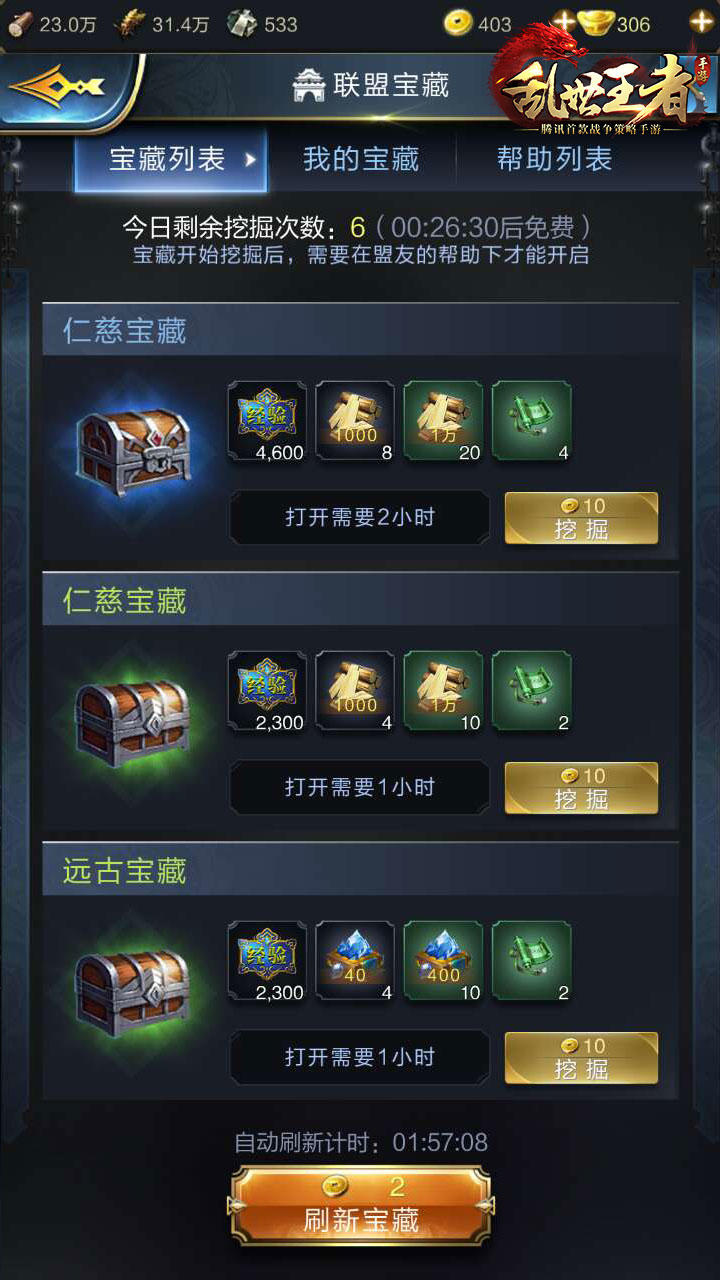Dig the first 仁慈宝藏 with 挖掘 button
Screen dimensions: 720x1280
pyautogui.click(x=581, y=518)
